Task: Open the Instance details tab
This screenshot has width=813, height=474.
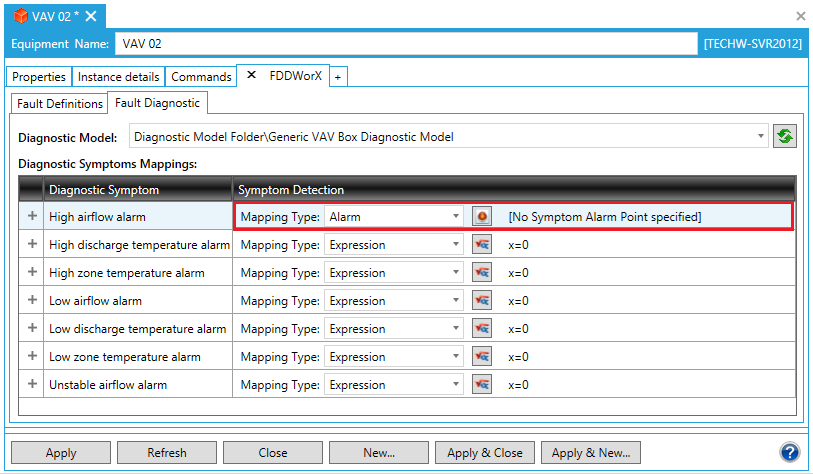Action: coord(118,77)
